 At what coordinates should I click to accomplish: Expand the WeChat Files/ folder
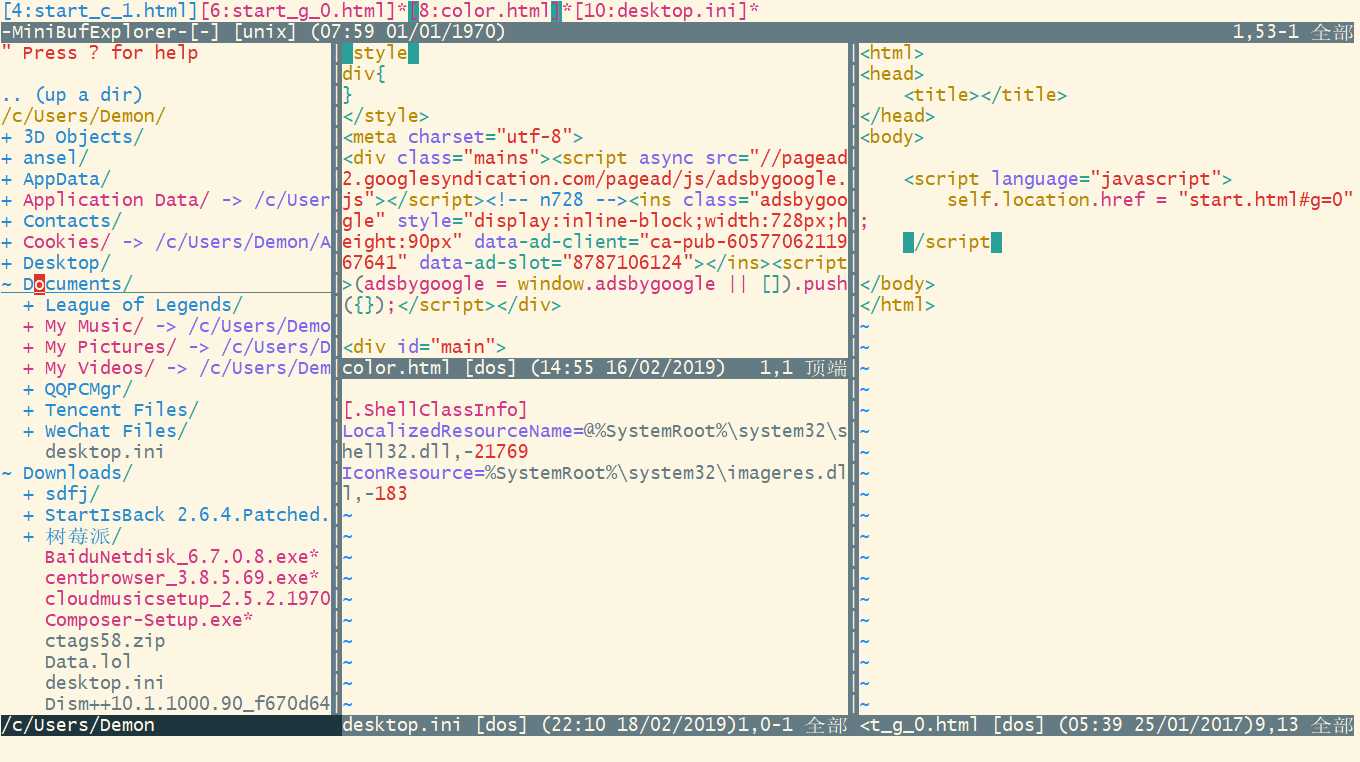pos(105,431)
